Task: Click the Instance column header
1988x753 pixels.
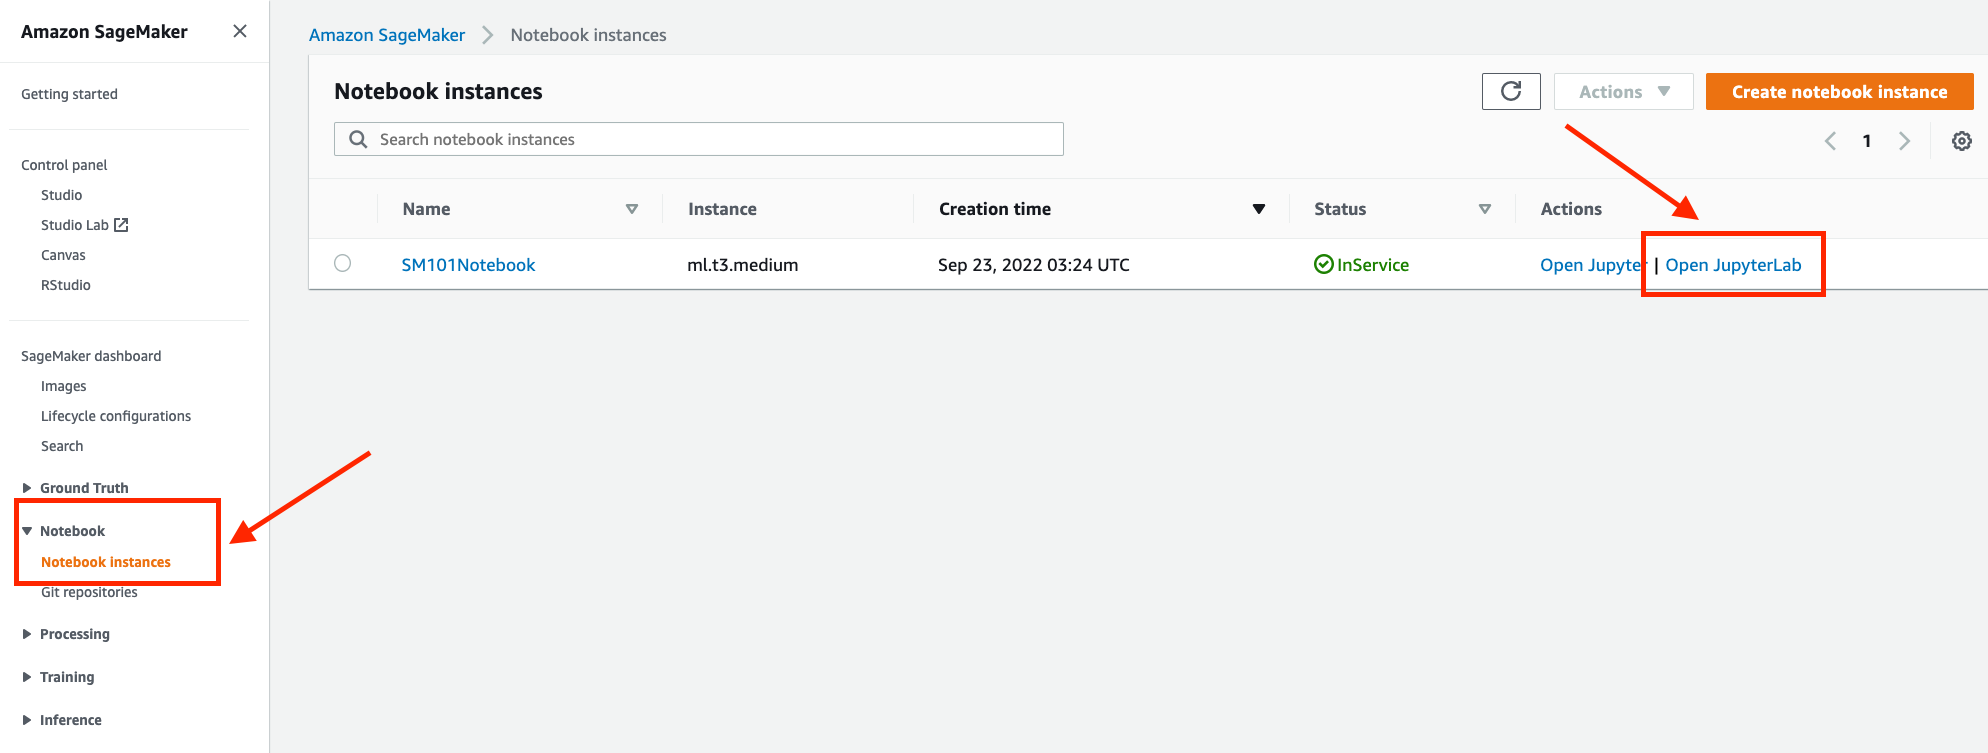Action: coord(722,209)
